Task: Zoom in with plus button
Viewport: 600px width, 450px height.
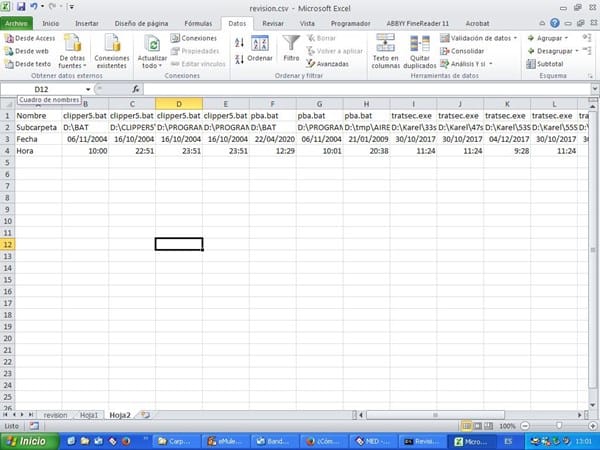Action: pyautogui.click(x=593, y=426)
